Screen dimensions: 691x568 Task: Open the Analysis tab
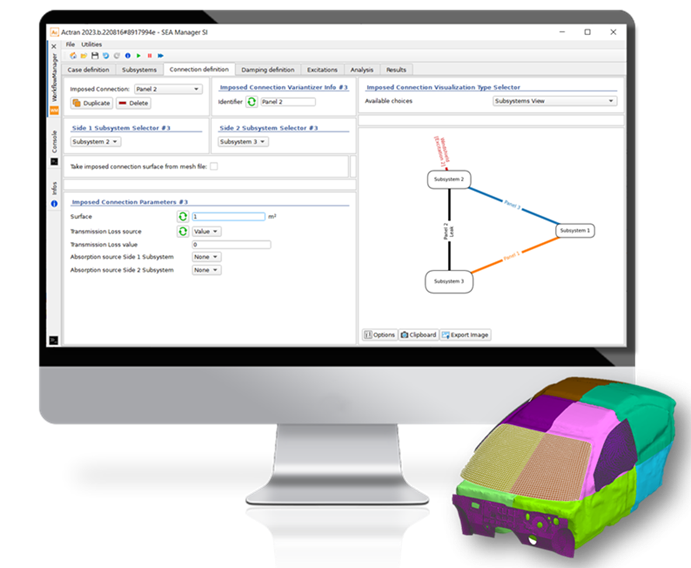pyautogui.click(x=362, y=70)
